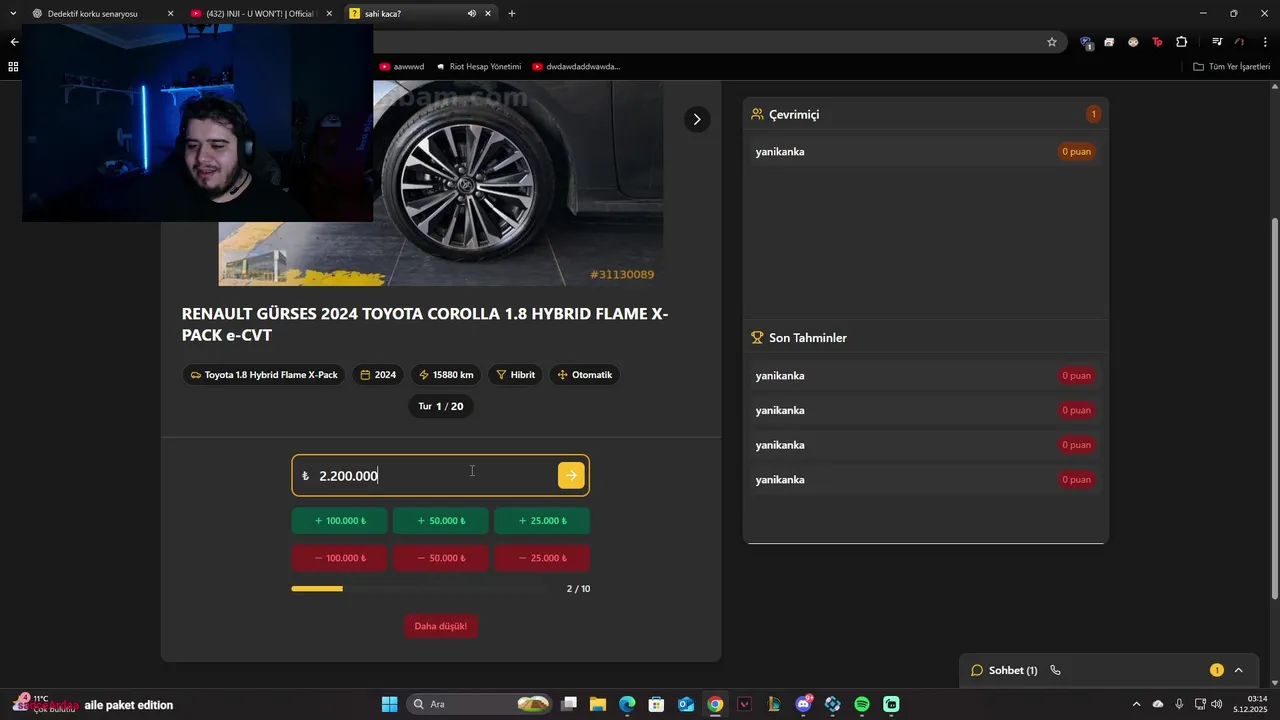Open File Explorer from the taskbar
Image resolution: width=1280 pixels, height=720 pixels.
tap(598, 704)
